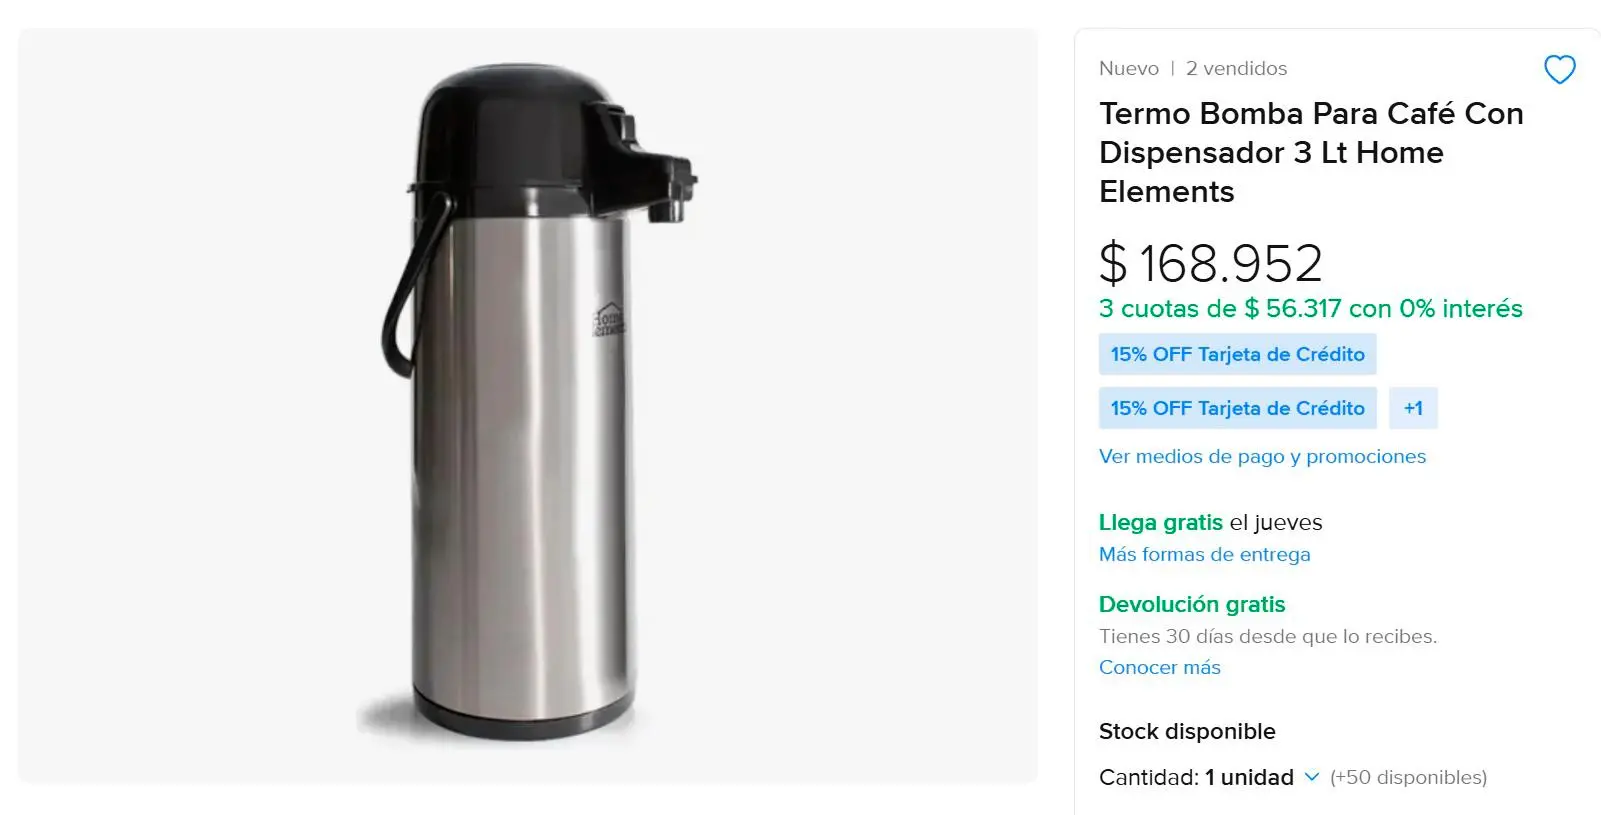This screenshot has height=815, width=1601.
Task: Click the first 15% OFF Tarjeta de Crédito badge
Action: click(1237, 354)
